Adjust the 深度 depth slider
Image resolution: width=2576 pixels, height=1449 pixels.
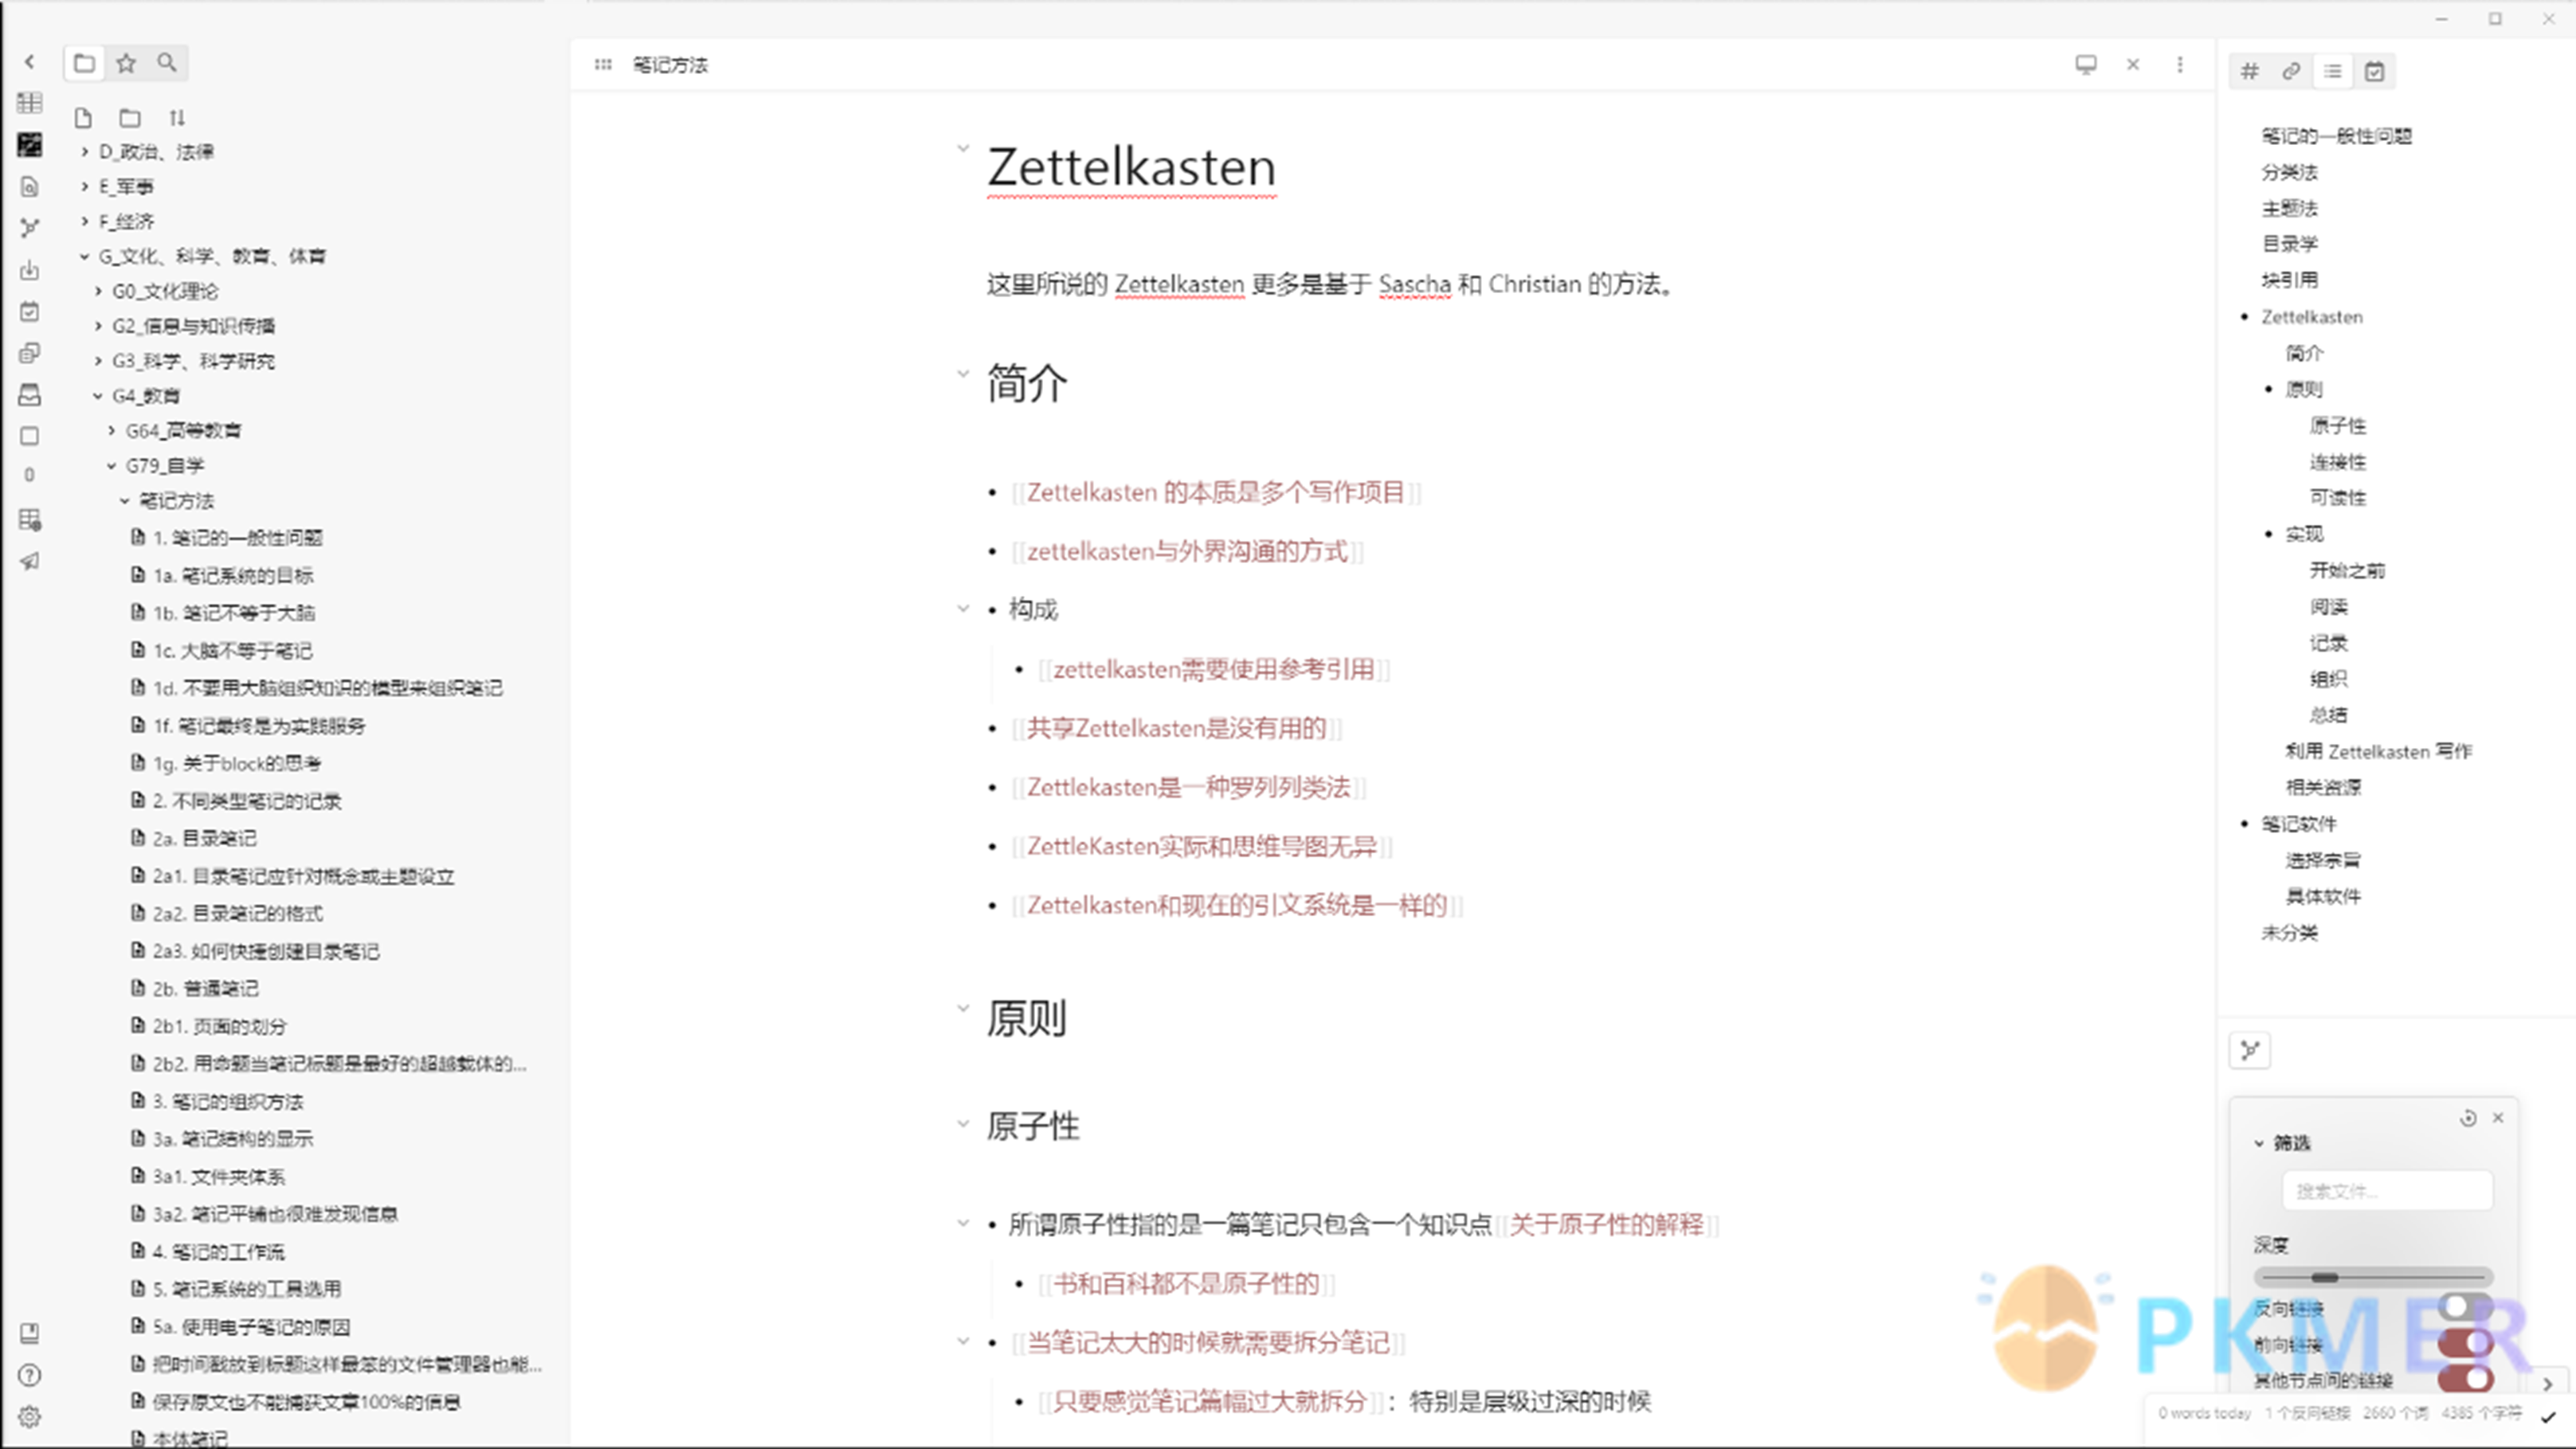(2324, 1277)
